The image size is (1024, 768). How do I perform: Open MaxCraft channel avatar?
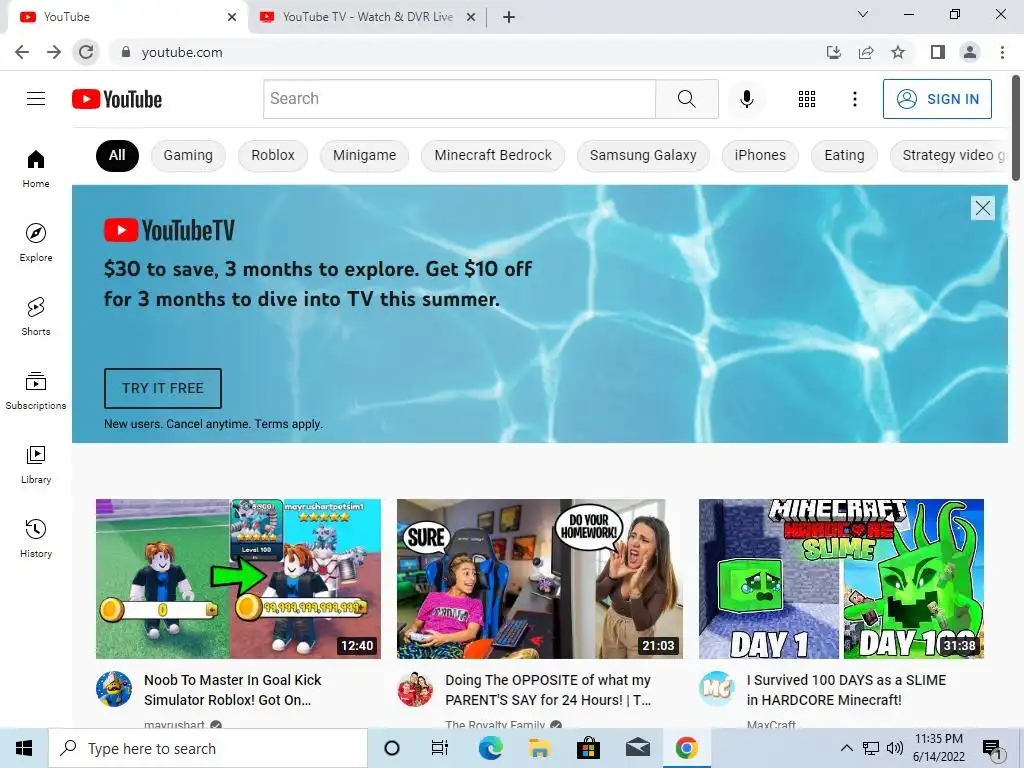[716, 689]
